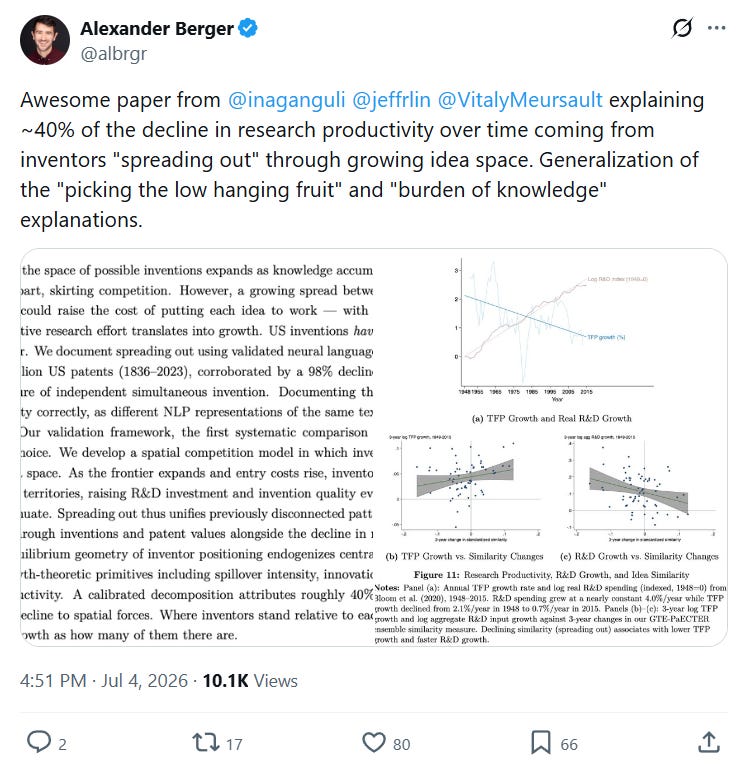Click the Alexander Berger display name
748x767 pixels.
[x=157, y=28]
